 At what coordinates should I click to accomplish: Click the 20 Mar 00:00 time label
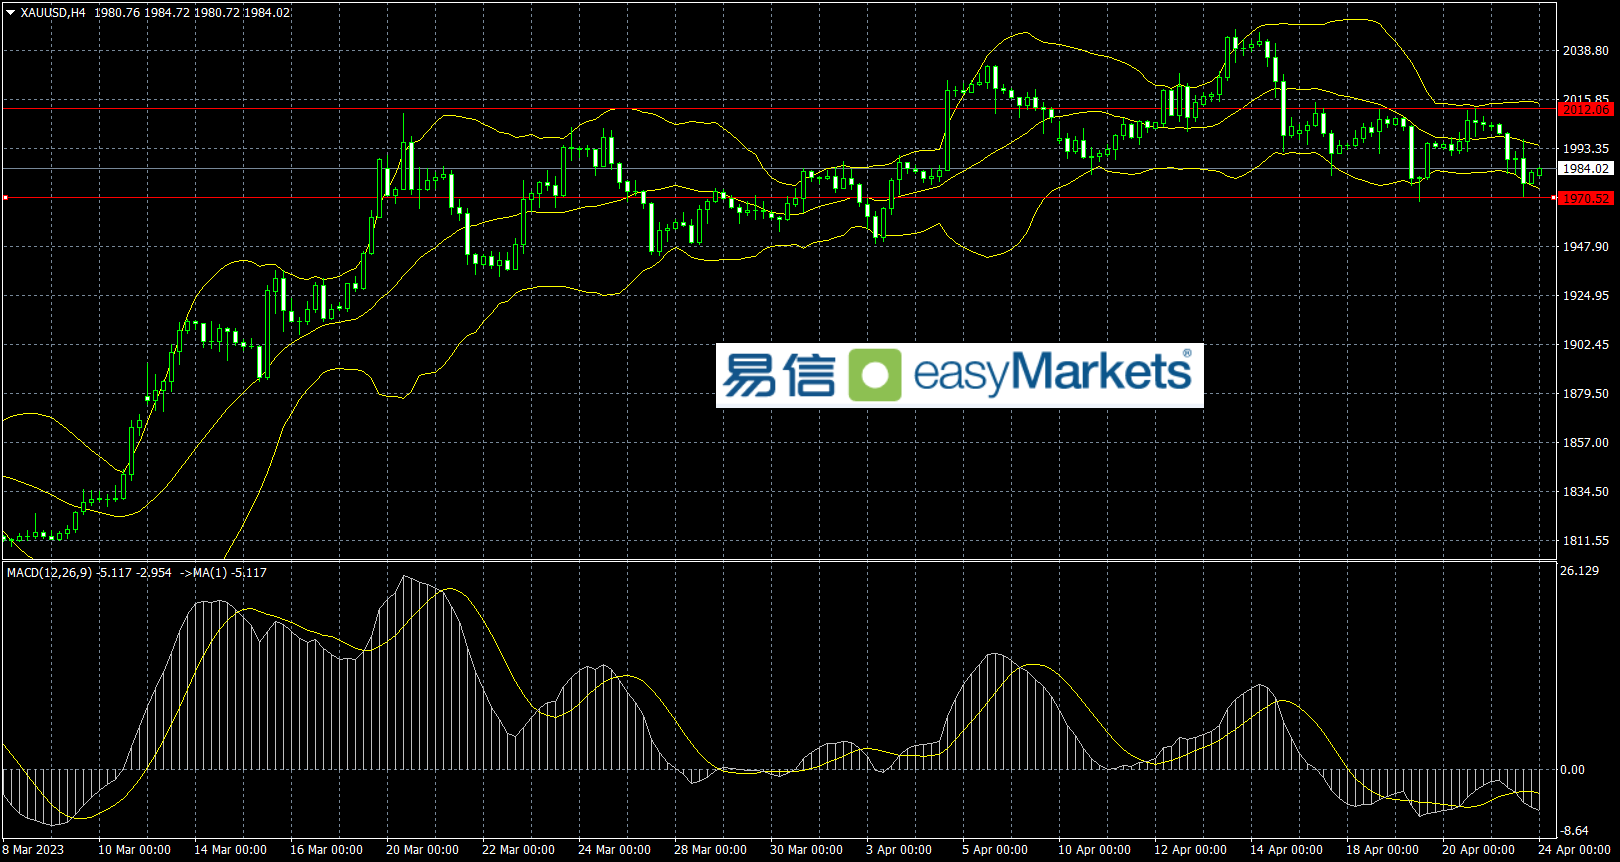pos(422,850)
